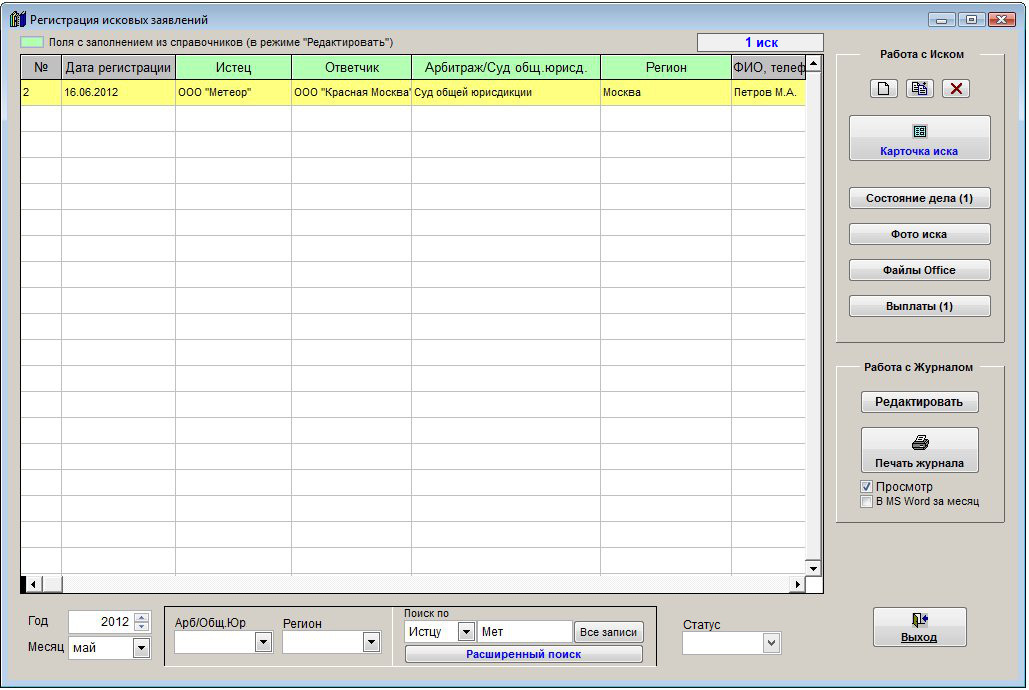1029x690 pixels.
Task: Open Фото иска
Action: point(919,234)
